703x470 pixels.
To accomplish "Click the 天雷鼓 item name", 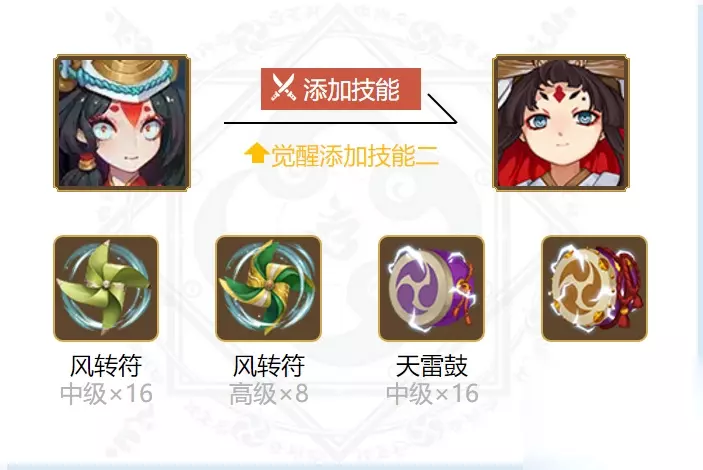I will [432, 366].
